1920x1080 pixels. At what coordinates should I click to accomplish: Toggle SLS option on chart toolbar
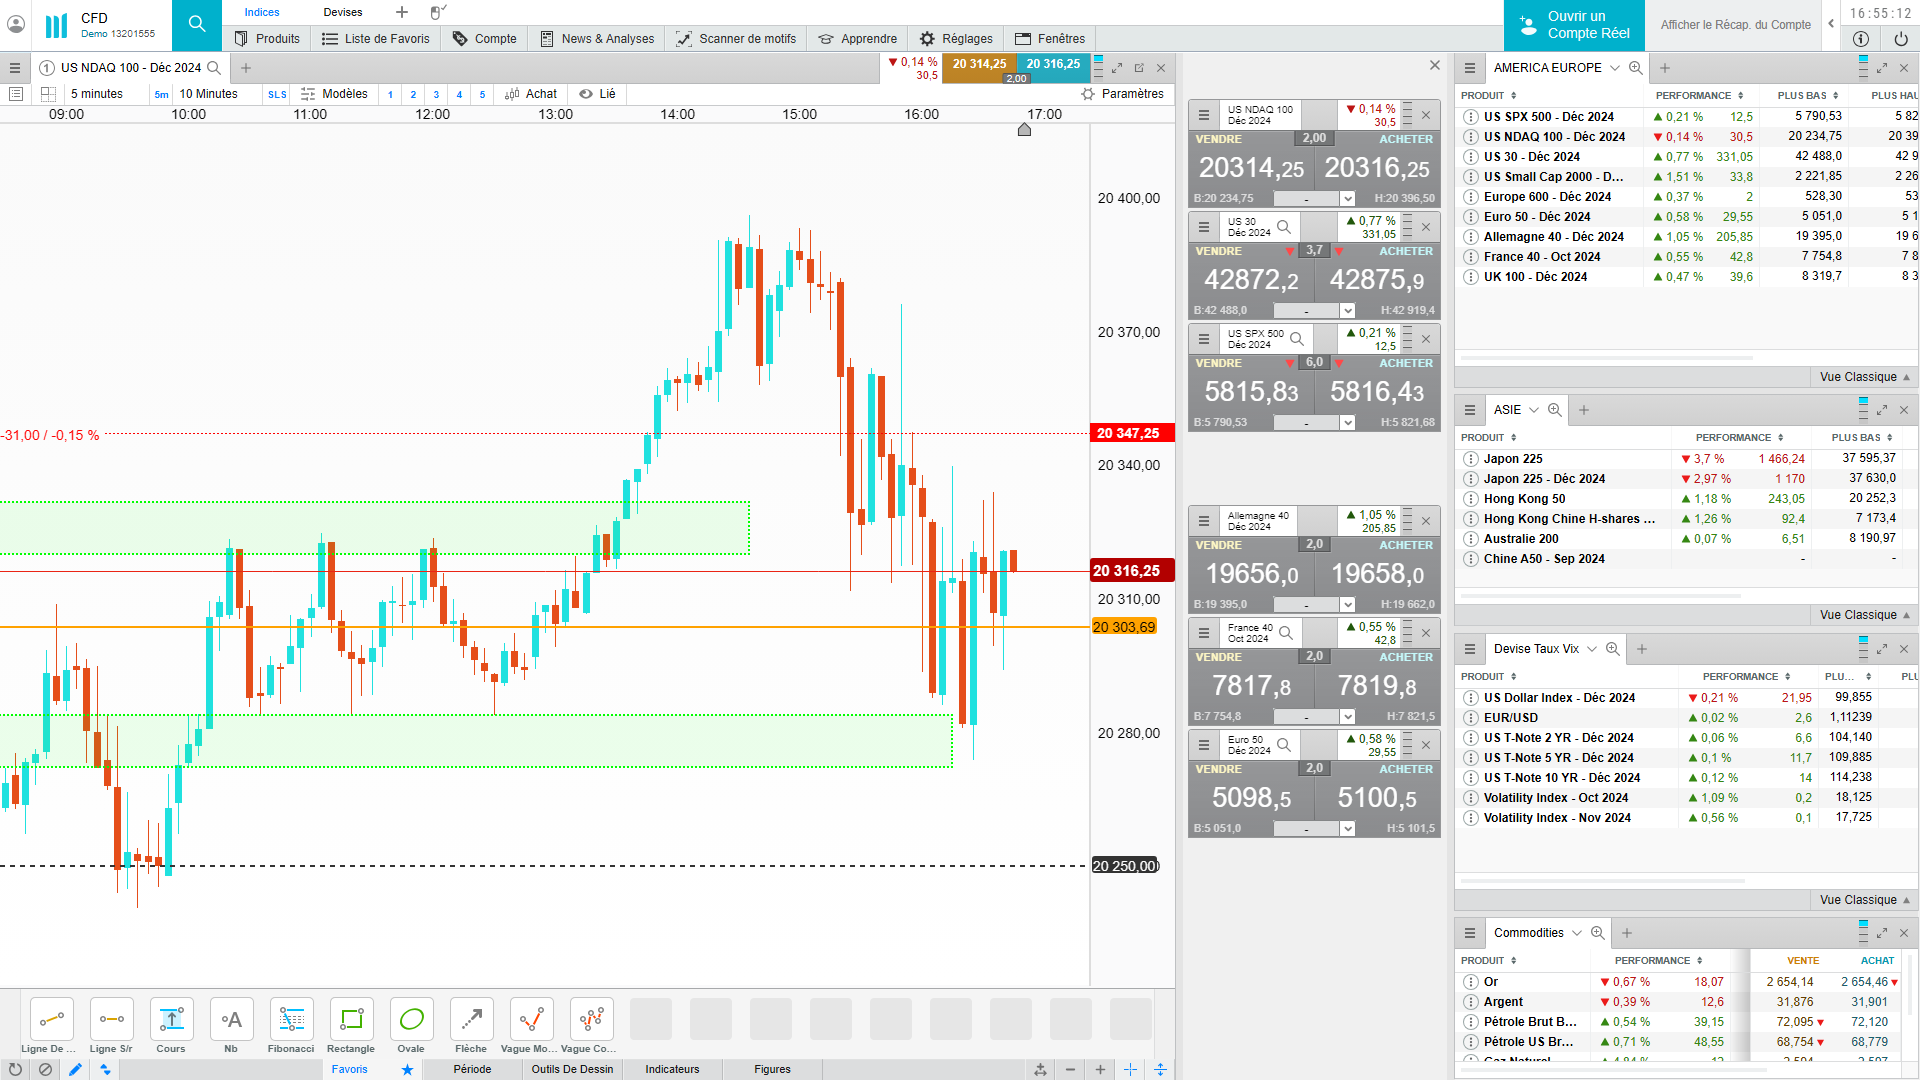point(277,94)
